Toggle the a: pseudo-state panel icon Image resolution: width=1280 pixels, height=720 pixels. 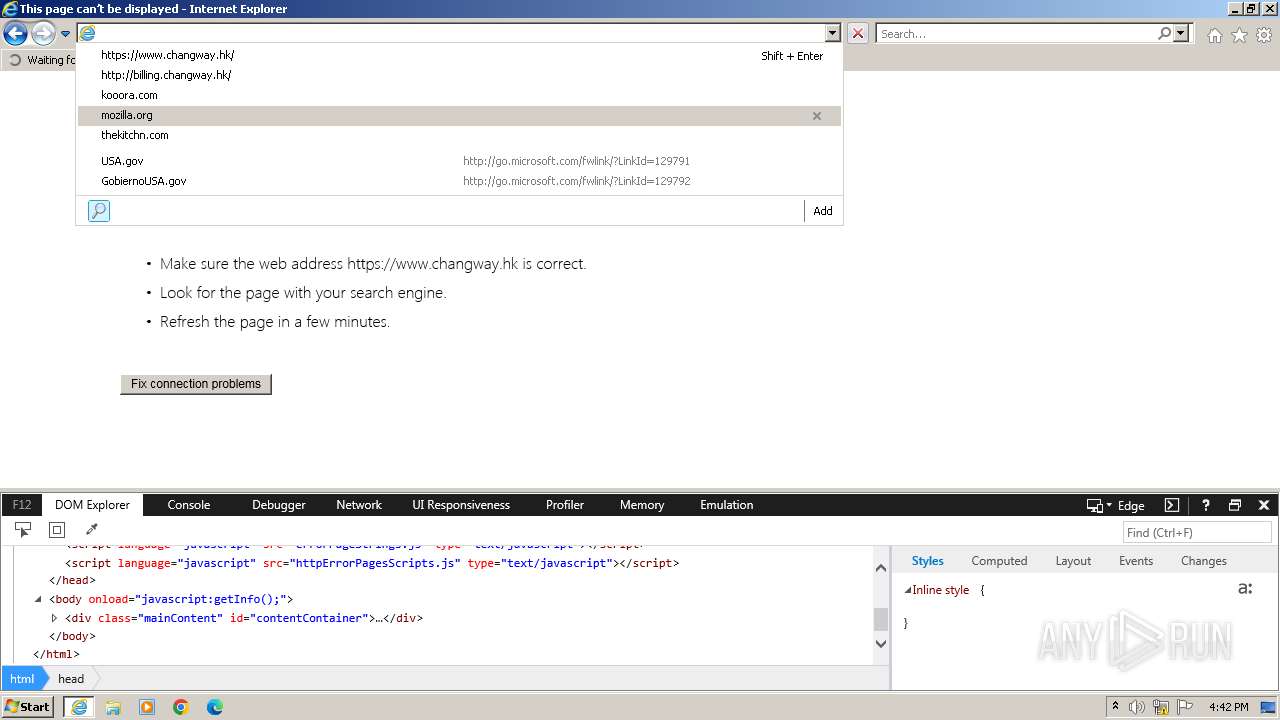click(x=1245, y=589)
